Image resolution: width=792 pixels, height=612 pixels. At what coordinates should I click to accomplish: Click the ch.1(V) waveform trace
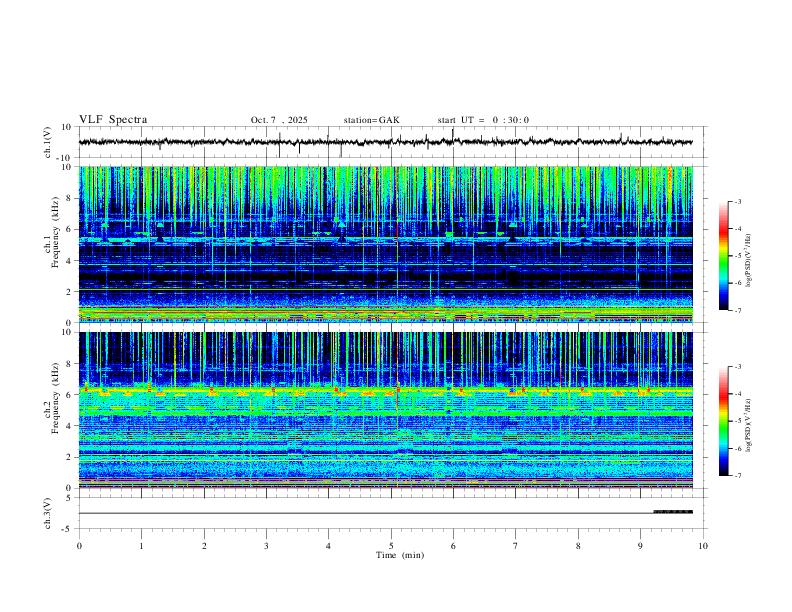click(x=386, y=142)
